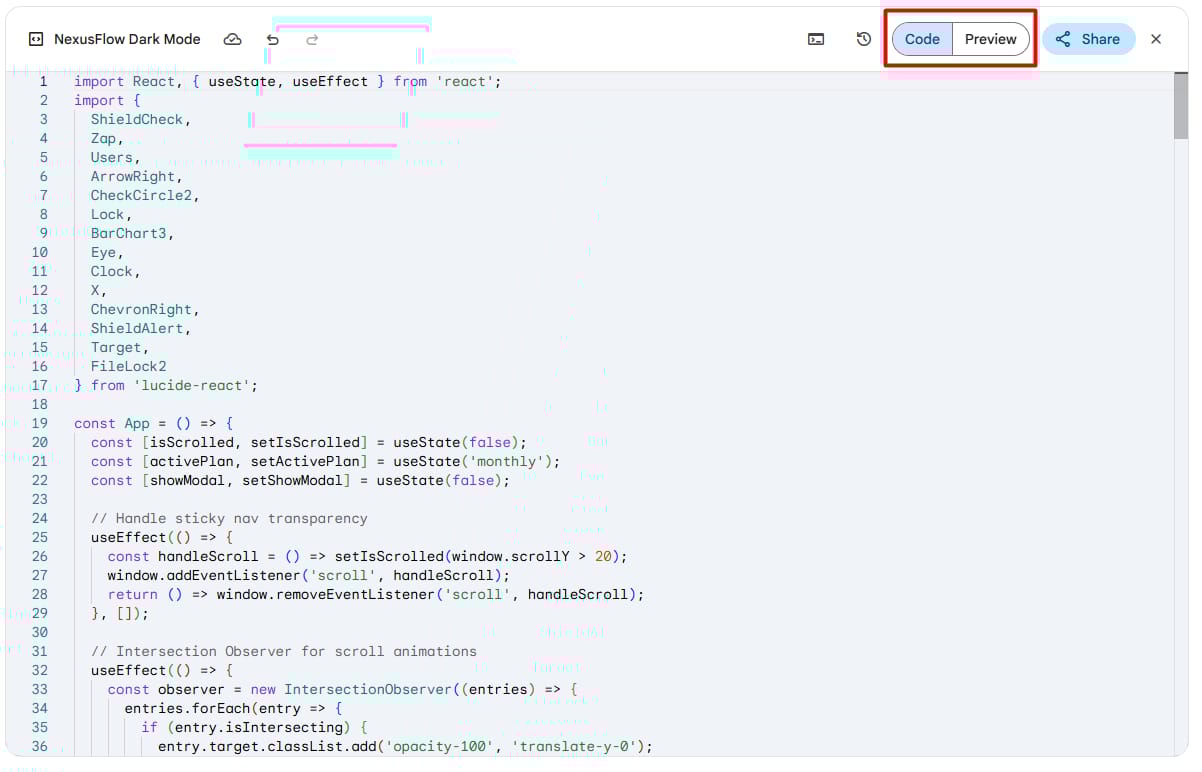Switch to the Code view

922,39
